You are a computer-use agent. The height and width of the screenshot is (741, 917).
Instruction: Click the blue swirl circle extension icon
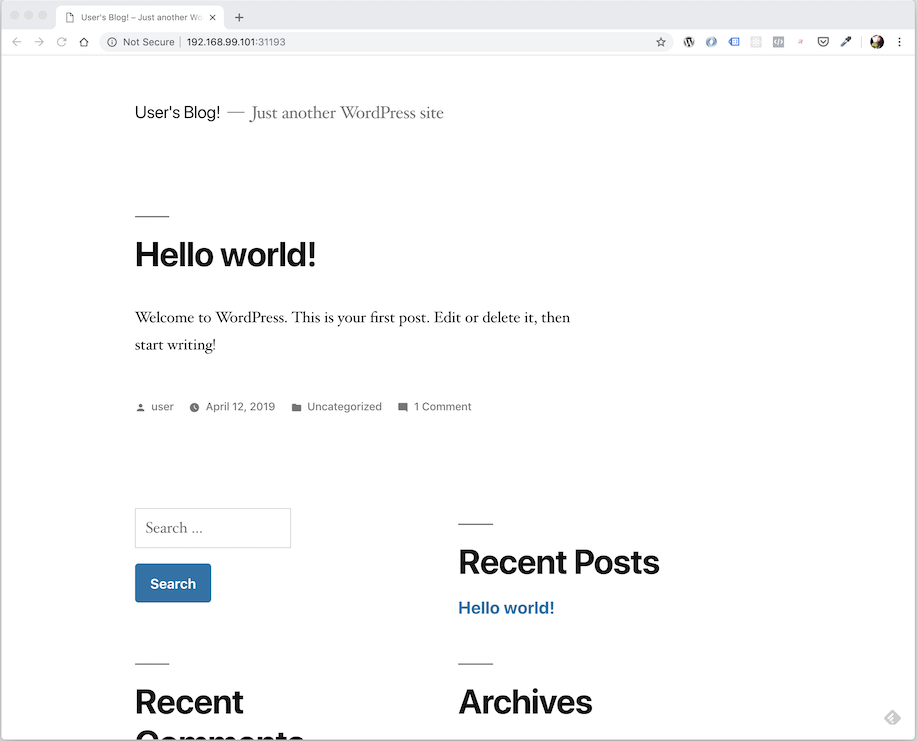click(x=711, y=42)
